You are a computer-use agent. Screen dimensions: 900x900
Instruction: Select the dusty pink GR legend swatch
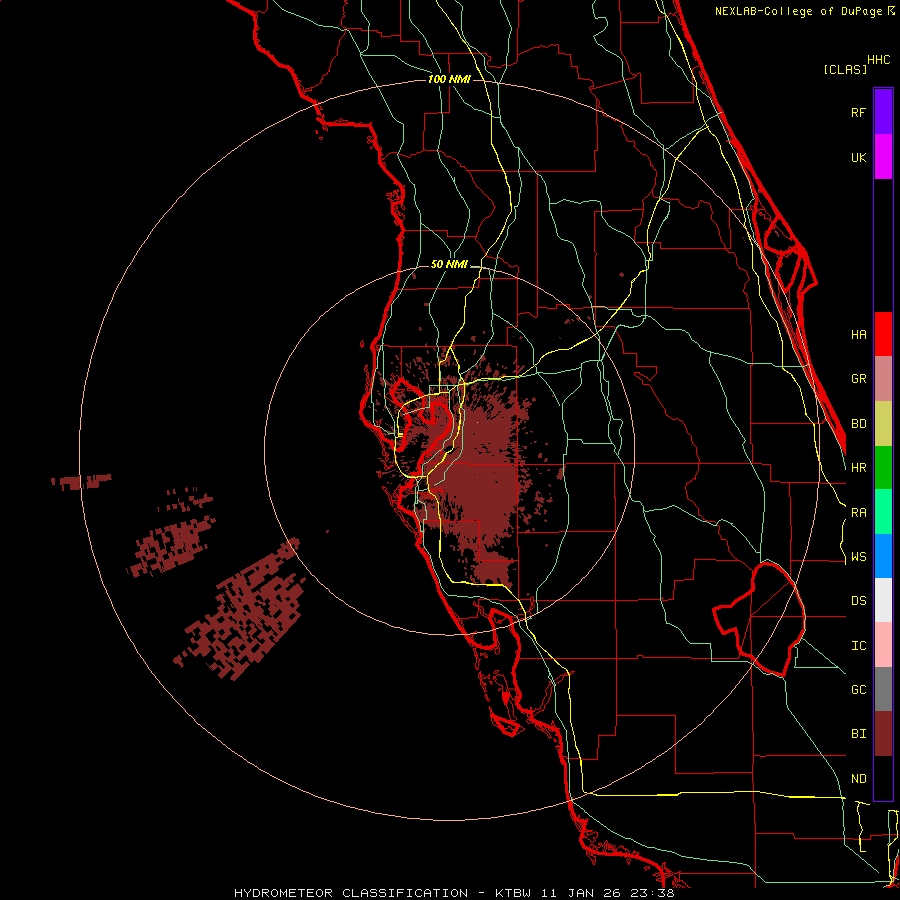point(883,379)
